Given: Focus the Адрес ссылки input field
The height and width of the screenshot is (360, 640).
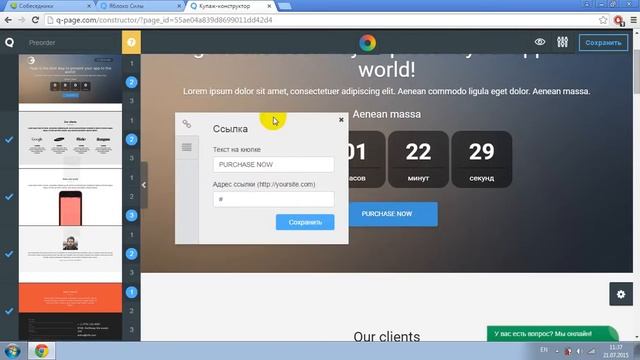Looking at the screenshot, I should [x=273, y=199].
